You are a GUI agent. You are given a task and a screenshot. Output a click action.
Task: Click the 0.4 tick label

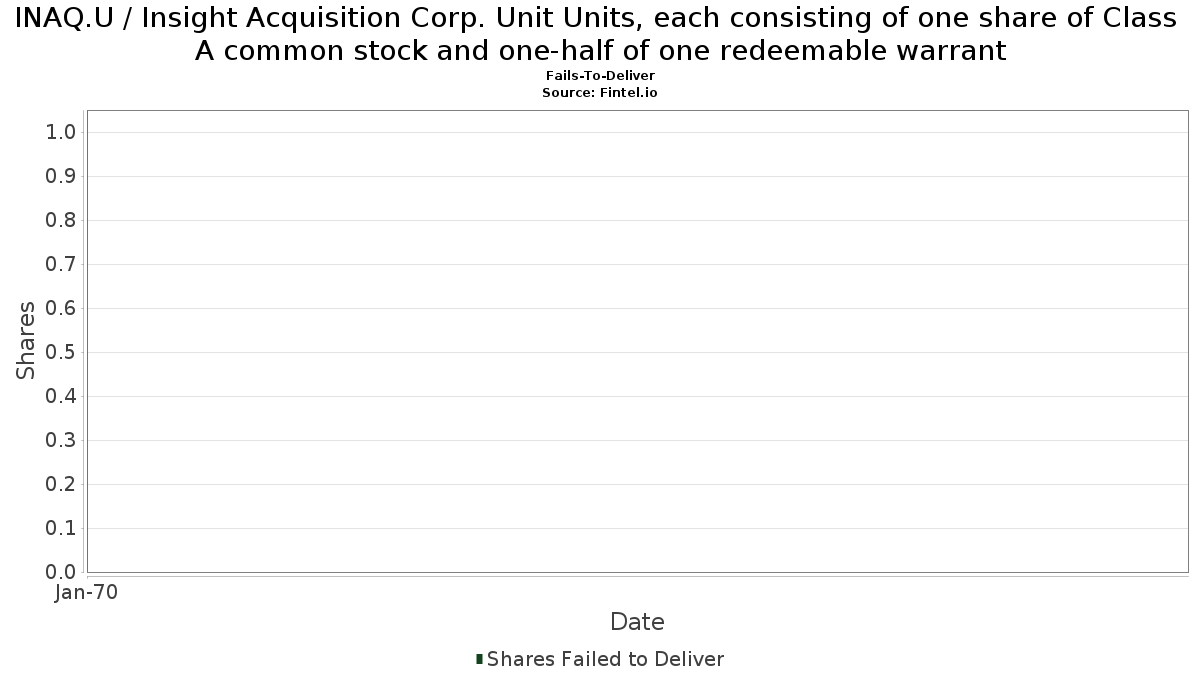pyautogui.click(x=62, y=396)
